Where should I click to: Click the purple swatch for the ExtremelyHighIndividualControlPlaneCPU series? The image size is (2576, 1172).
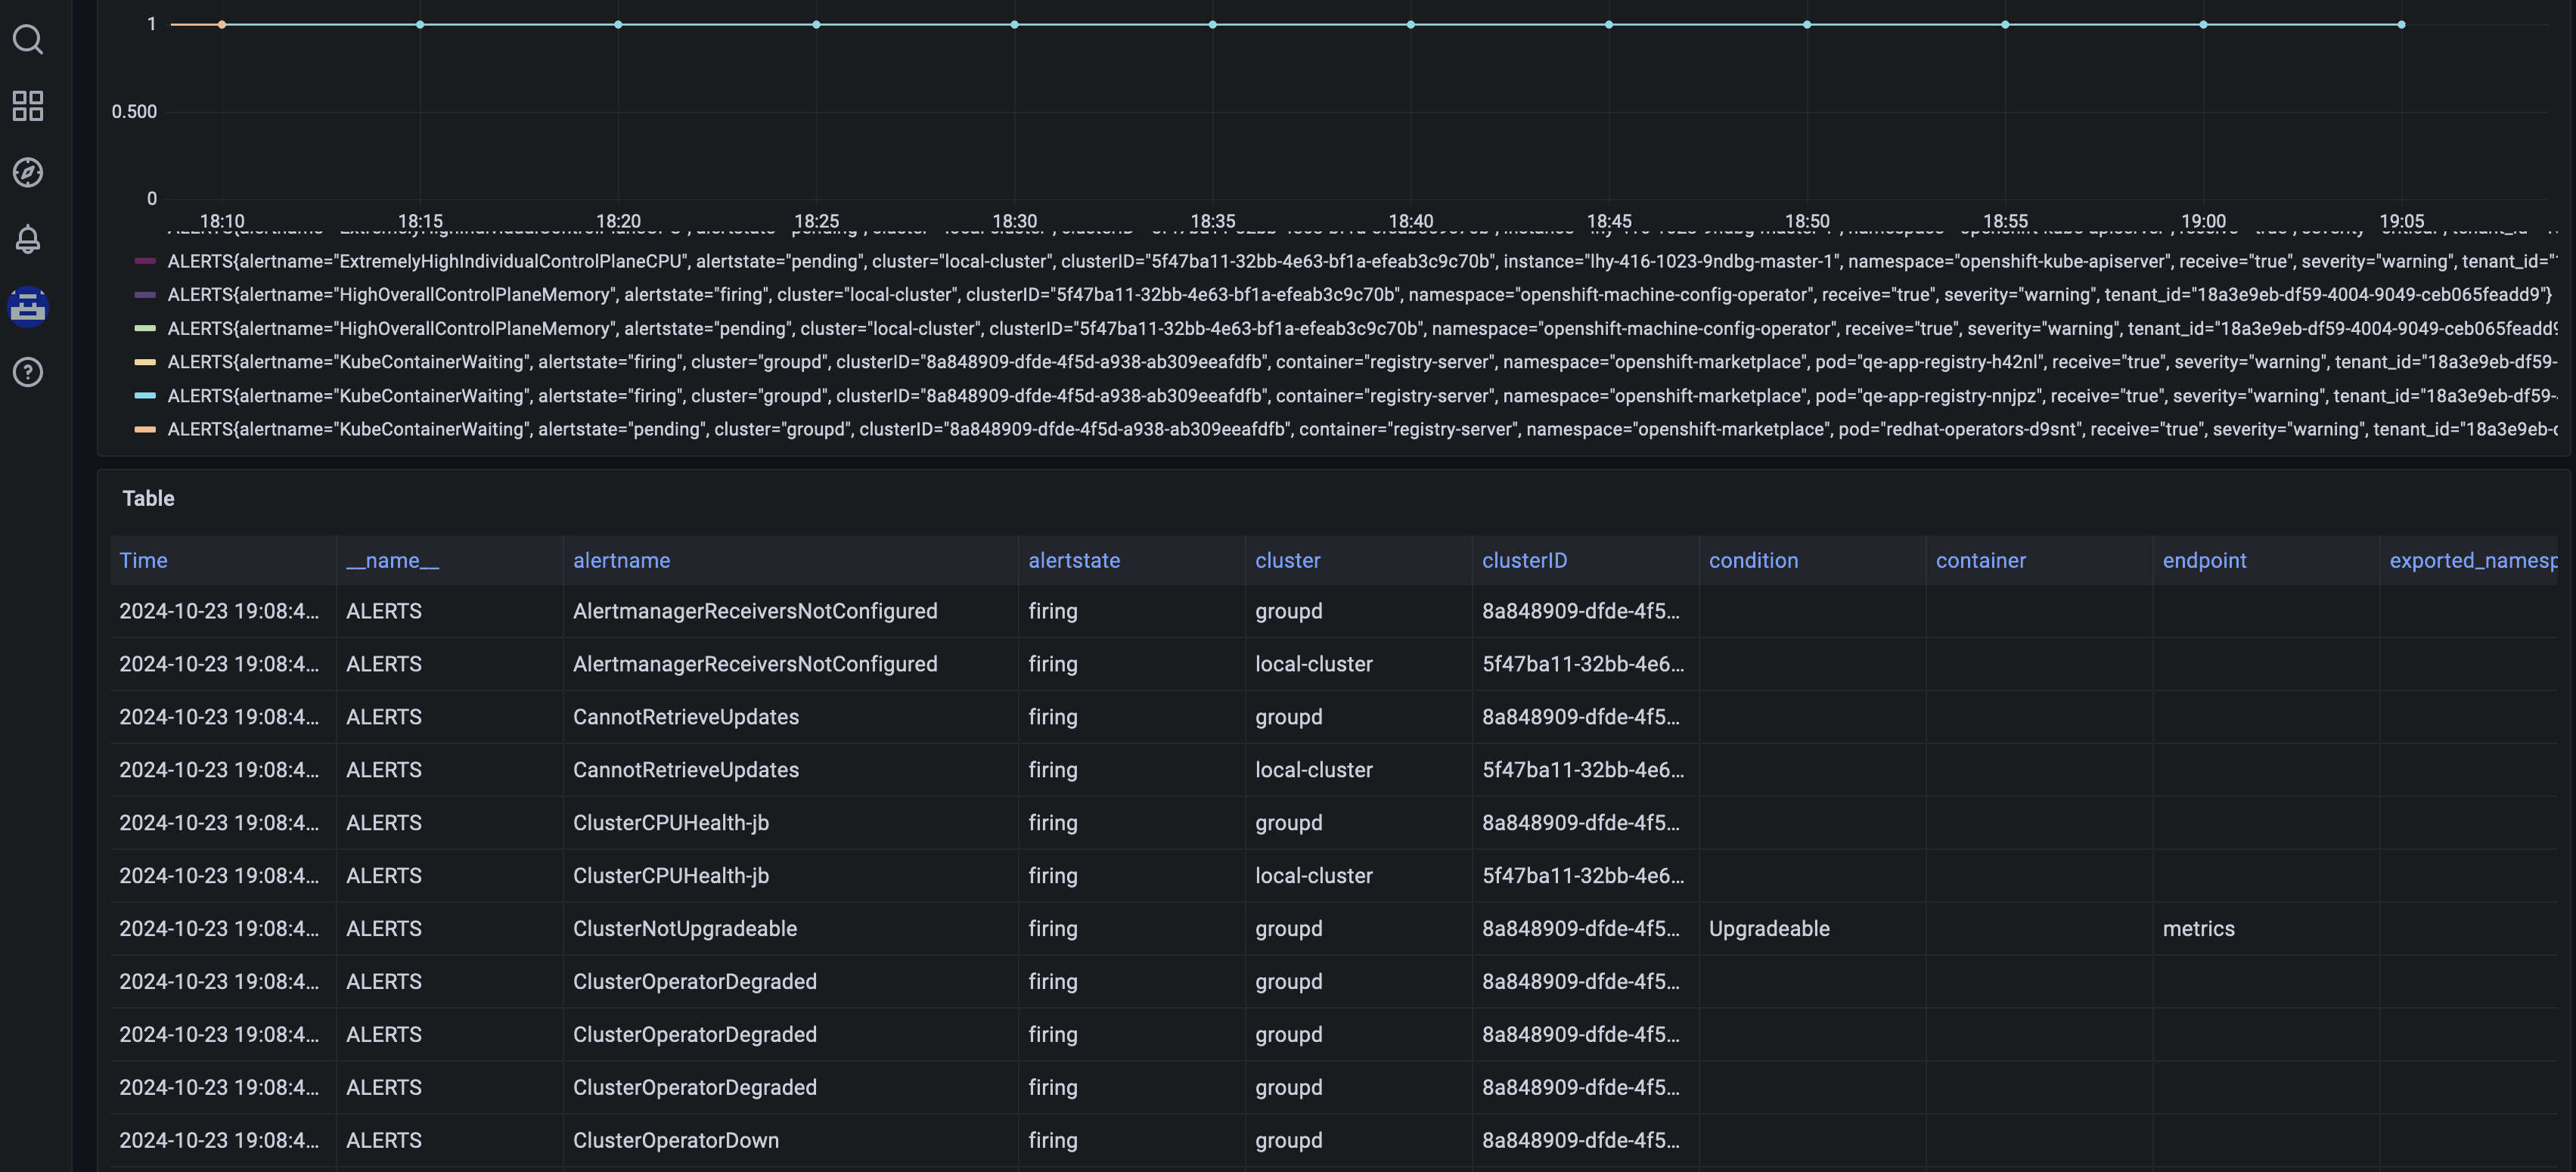click(x=145, y=261)
